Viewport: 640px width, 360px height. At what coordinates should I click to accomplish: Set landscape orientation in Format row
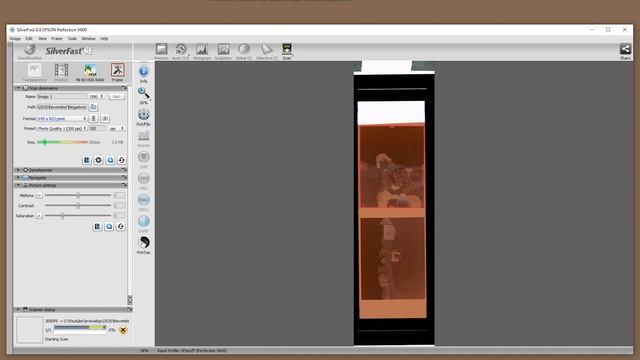tap(105, 118)
